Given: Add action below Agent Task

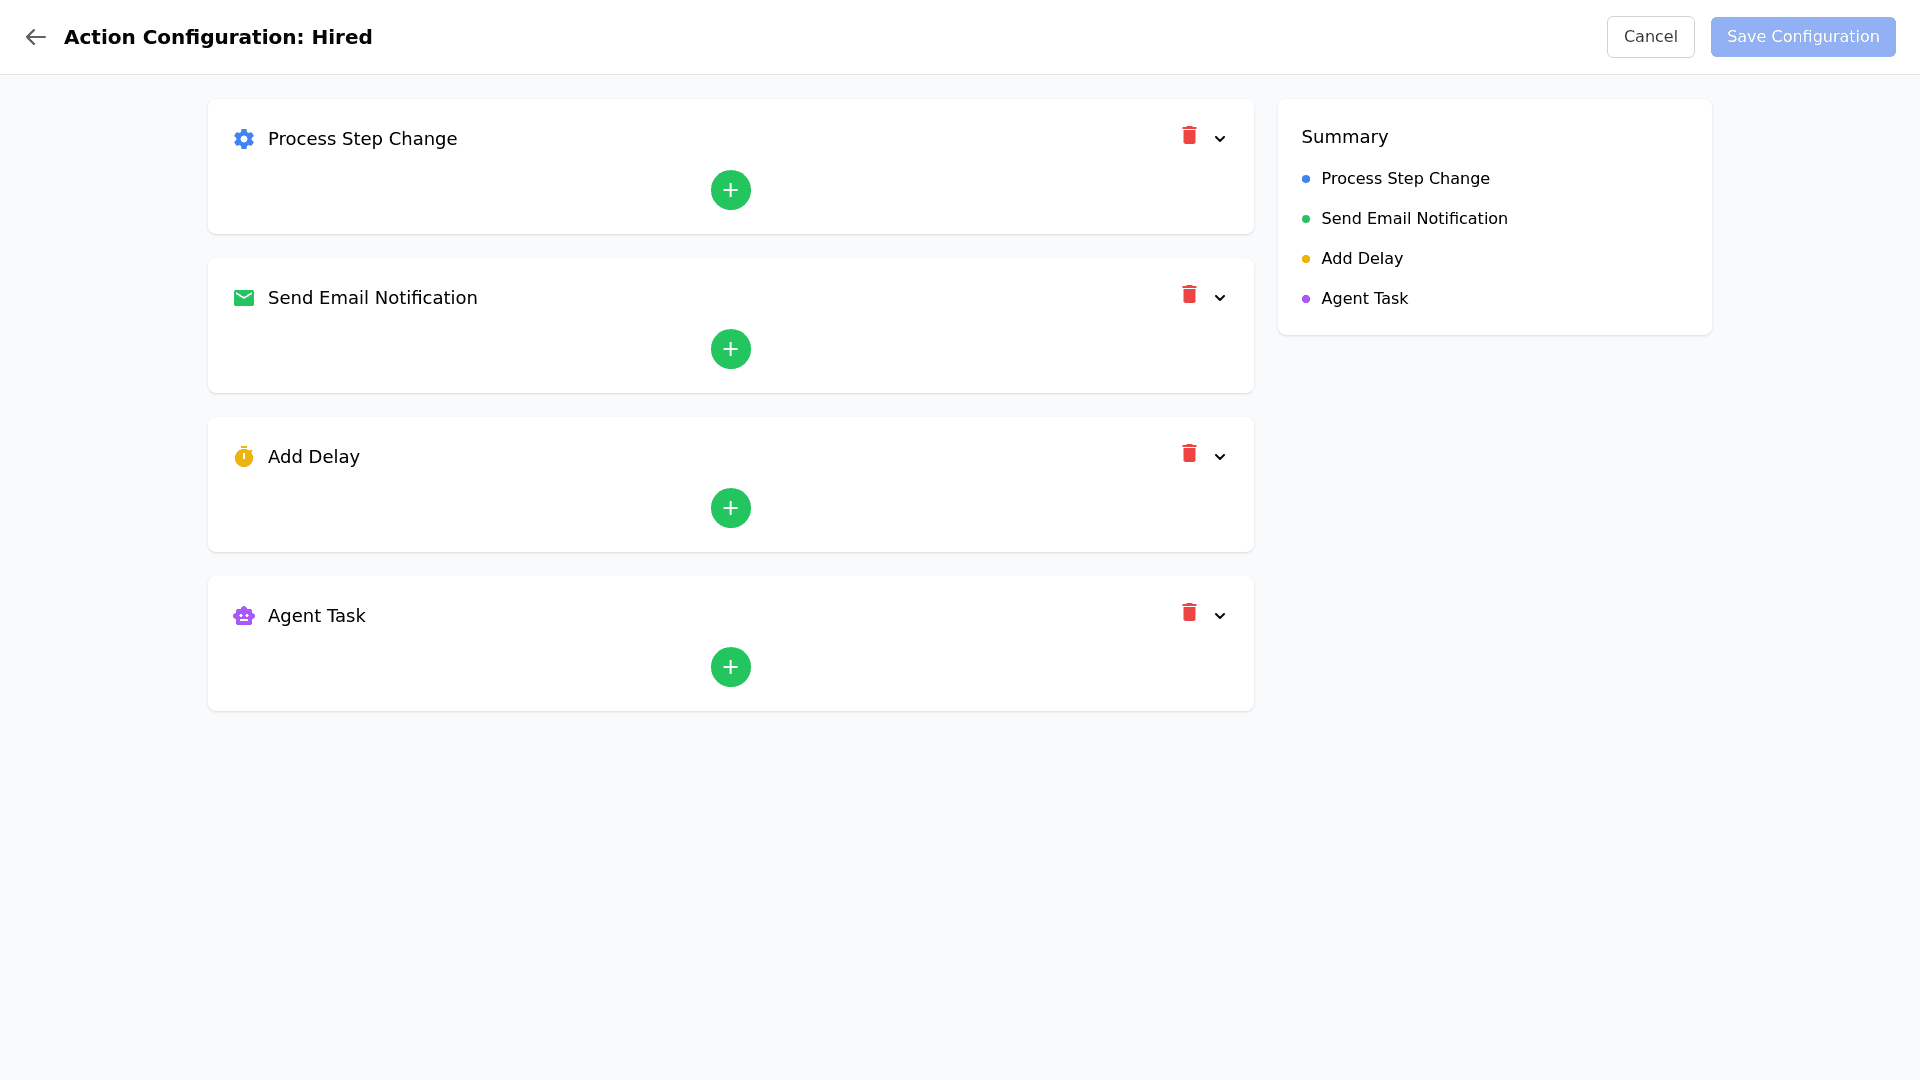Looking at the screenshot, I should [730, 667].
